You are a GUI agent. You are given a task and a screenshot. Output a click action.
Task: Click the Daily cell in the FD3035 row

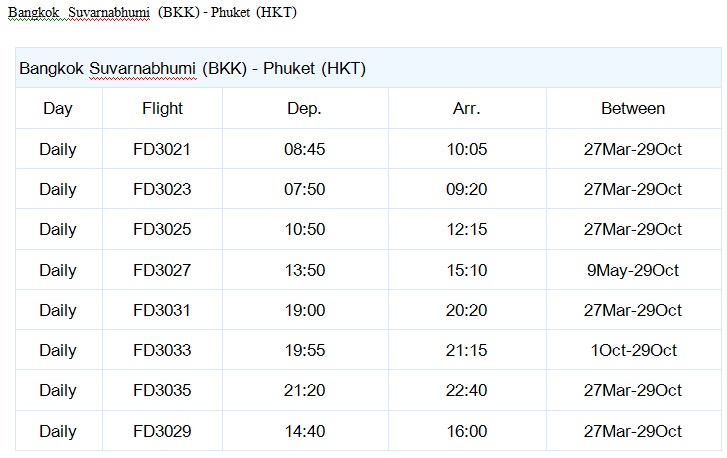(58, 390)
